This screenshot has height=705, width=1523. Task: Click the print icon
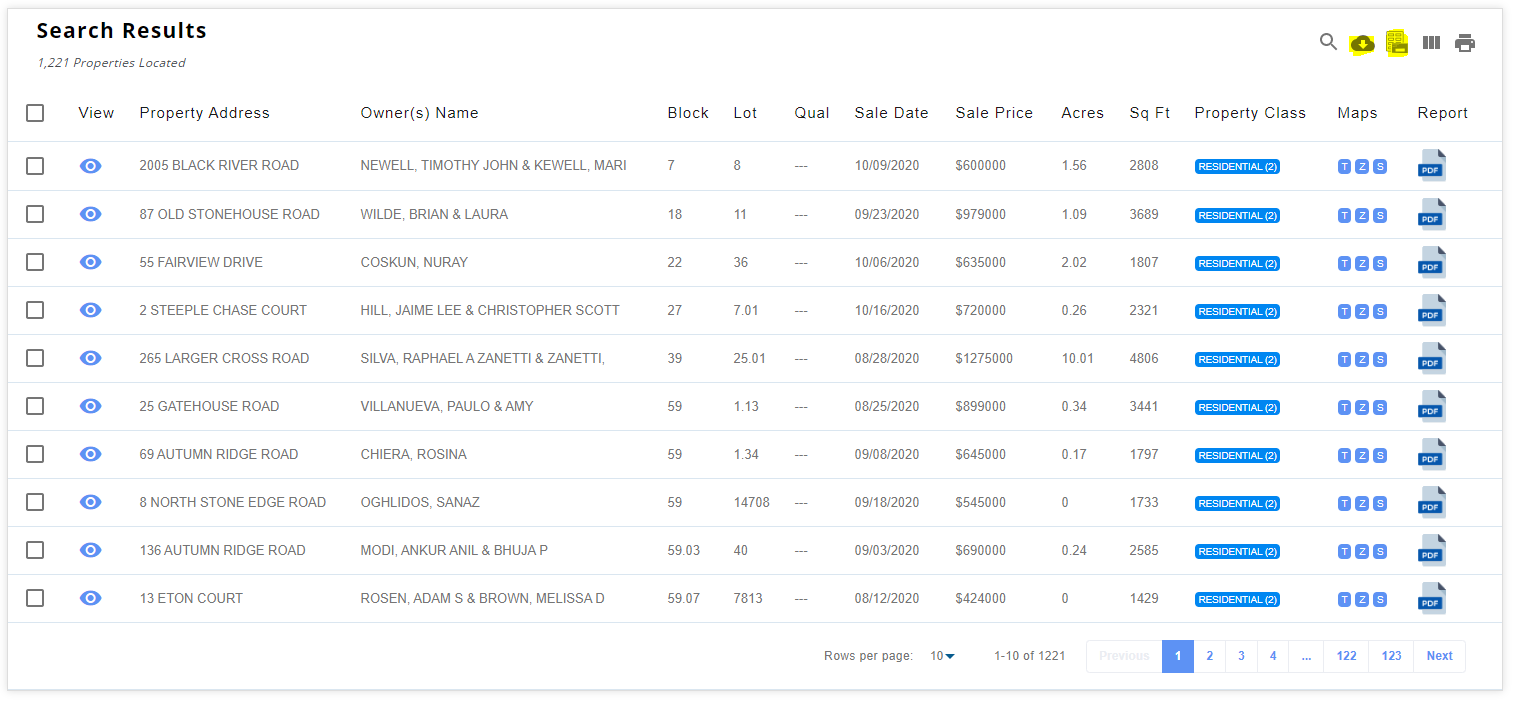click(x=1465, y=43)
